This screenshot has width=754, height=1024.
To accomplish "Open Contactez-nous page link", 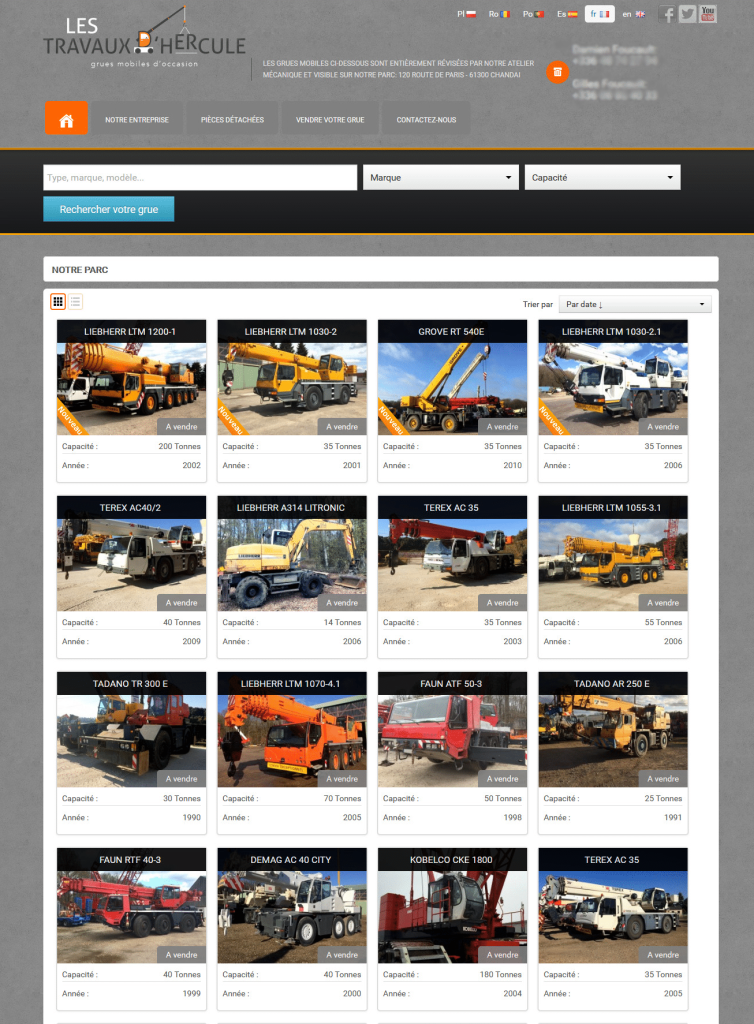I will (426, 120).
